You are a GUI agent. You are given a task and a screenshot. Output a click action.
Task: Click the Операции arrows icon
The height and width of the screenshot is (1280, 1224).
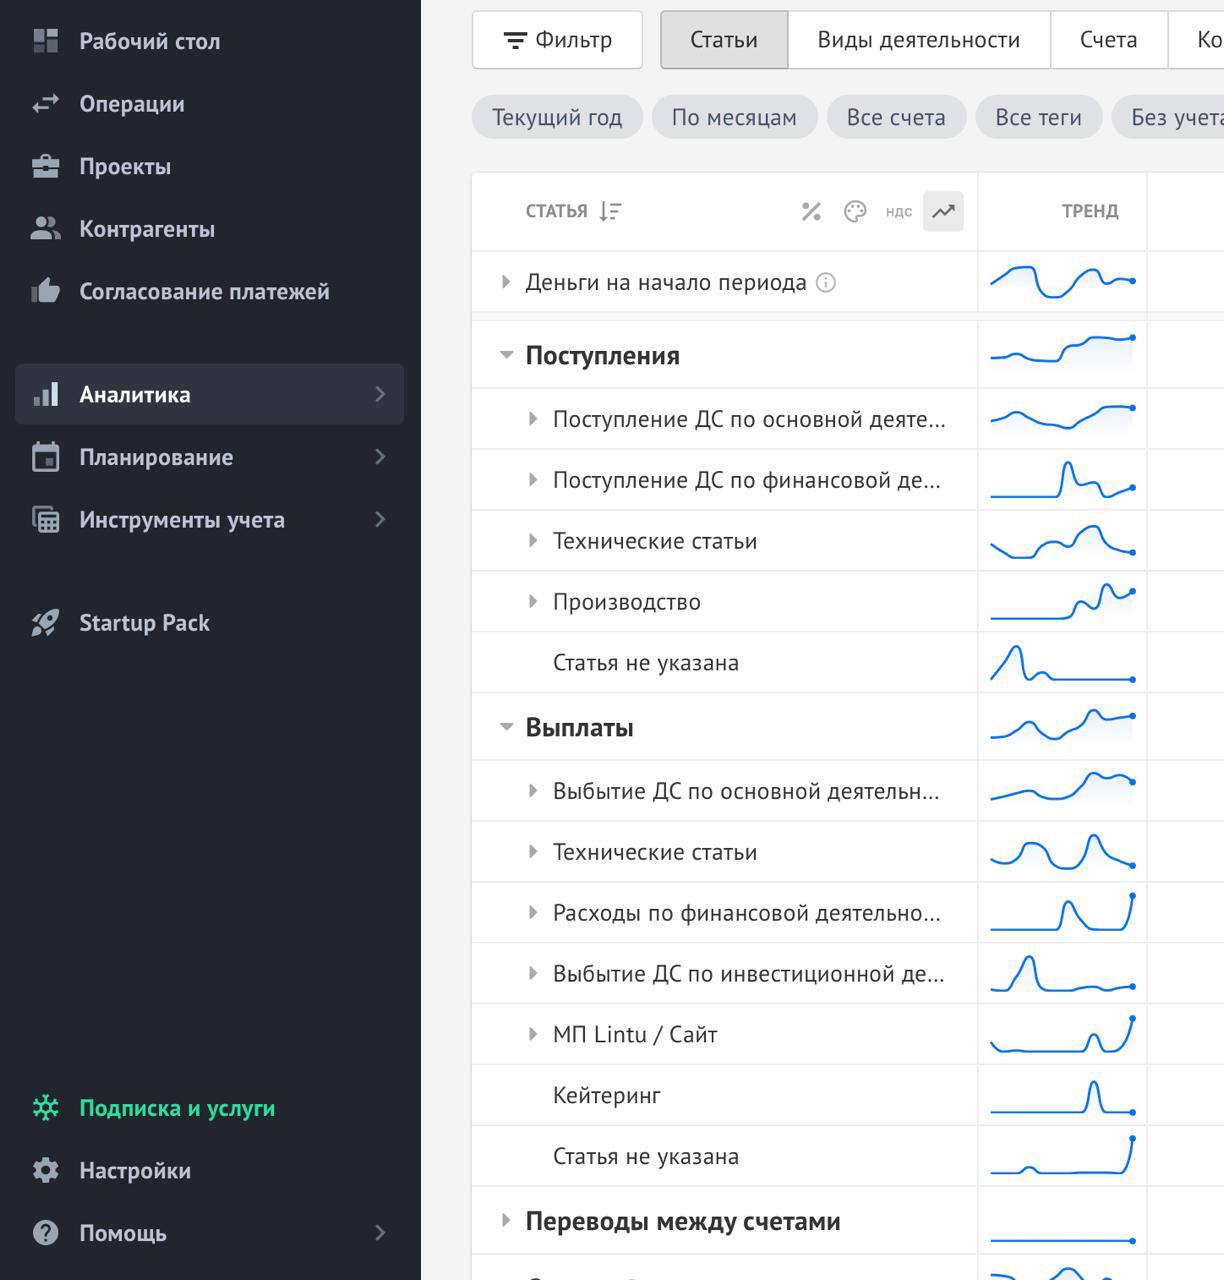point(45,104)
